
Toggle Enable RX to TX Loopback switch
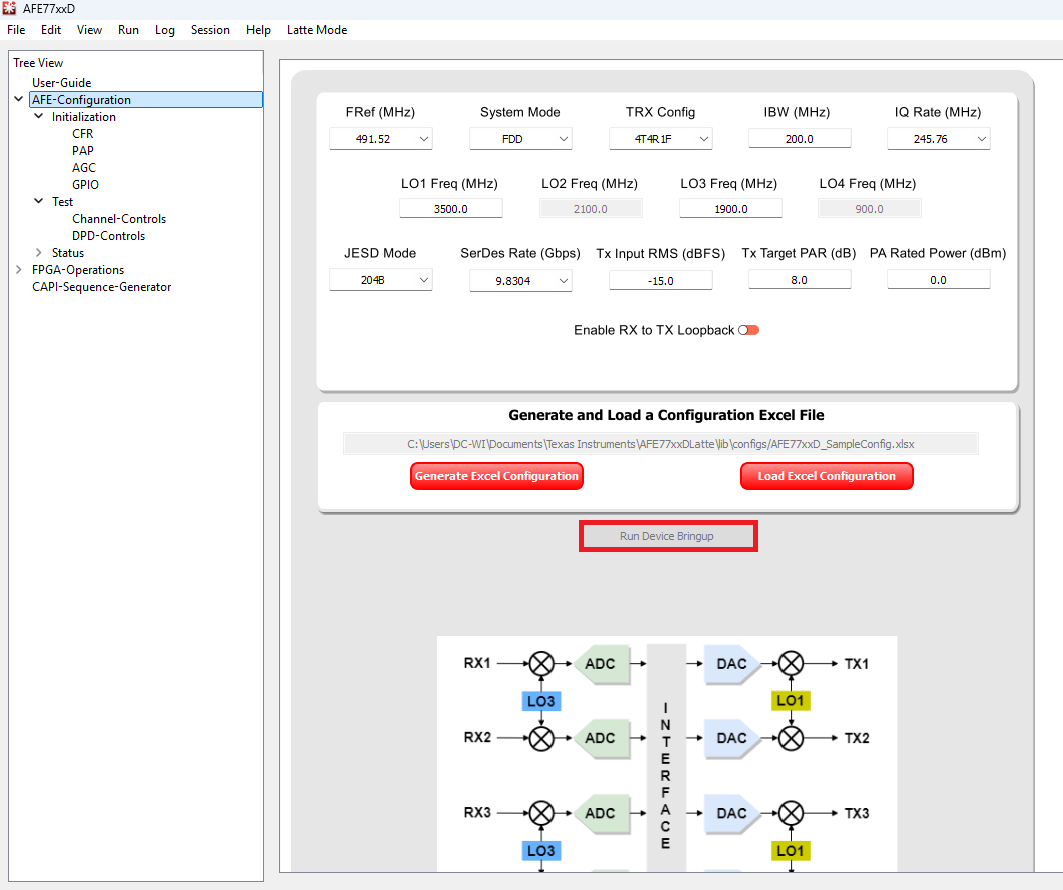tap(748, 330)
